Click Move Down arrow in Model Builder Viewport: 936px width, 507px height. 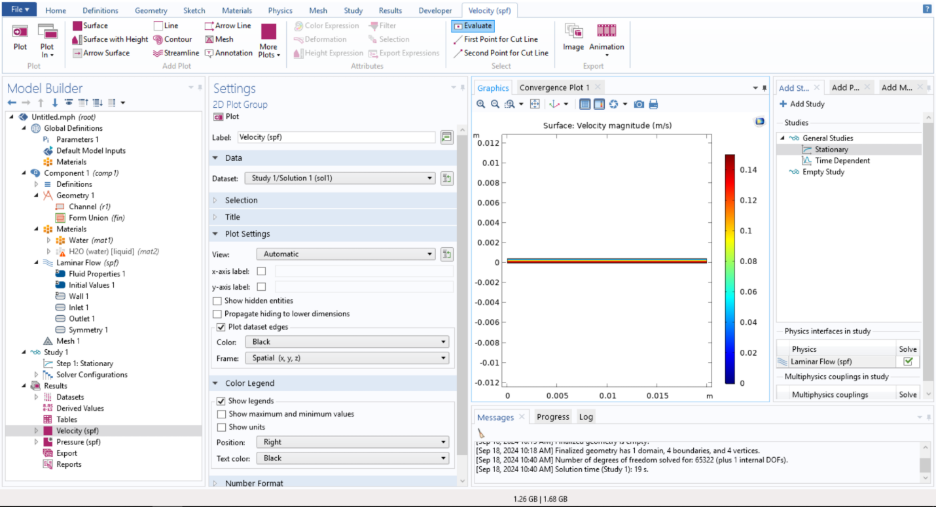pyautogui.click(x=54, y=103)
